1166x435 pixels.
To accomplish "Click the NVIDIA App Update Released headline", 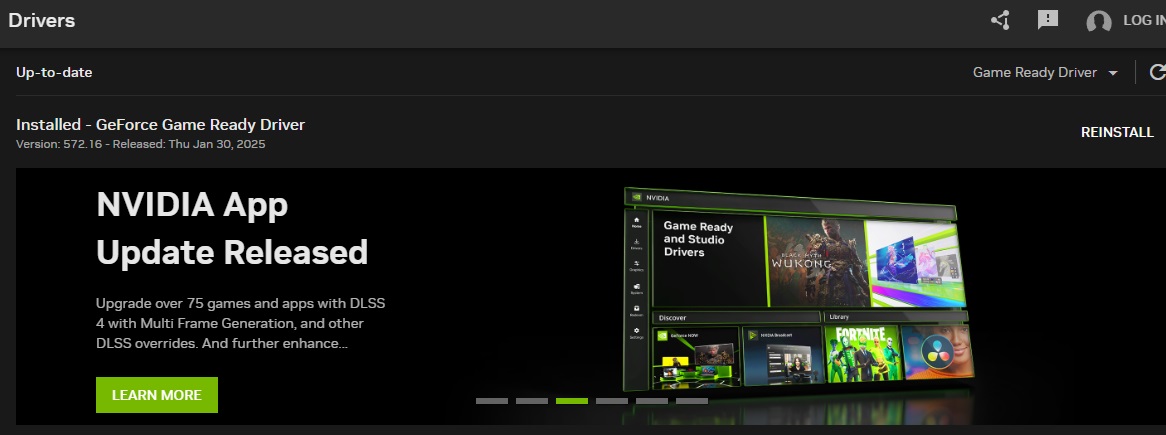I will click(232, 229).
